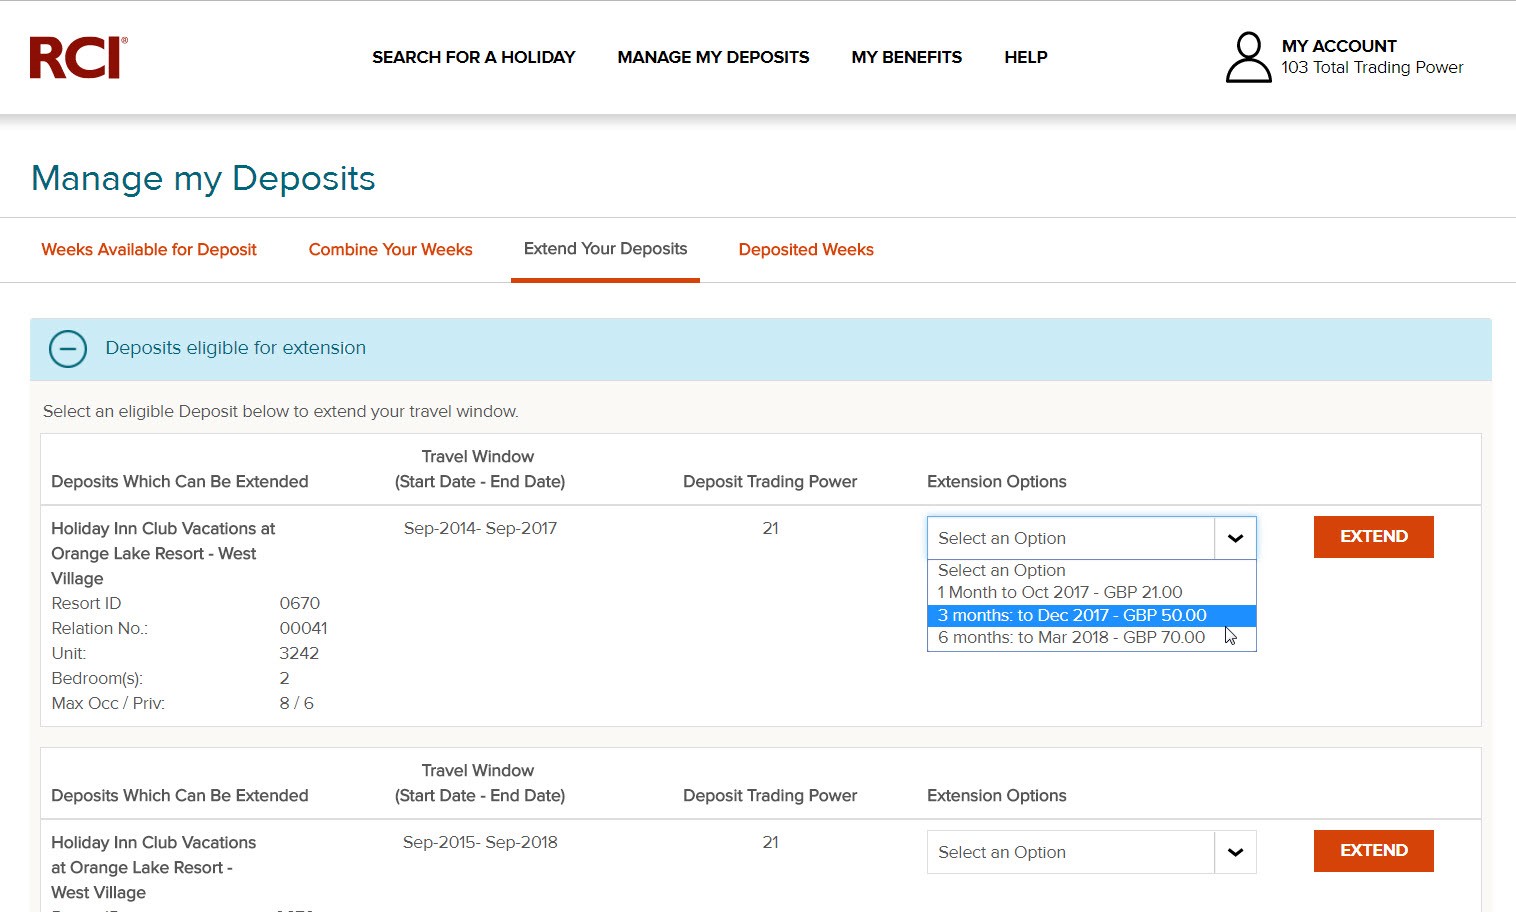Click the Manage my Deposits page heading
1516x912 pixels.
(x=203, y=178)
